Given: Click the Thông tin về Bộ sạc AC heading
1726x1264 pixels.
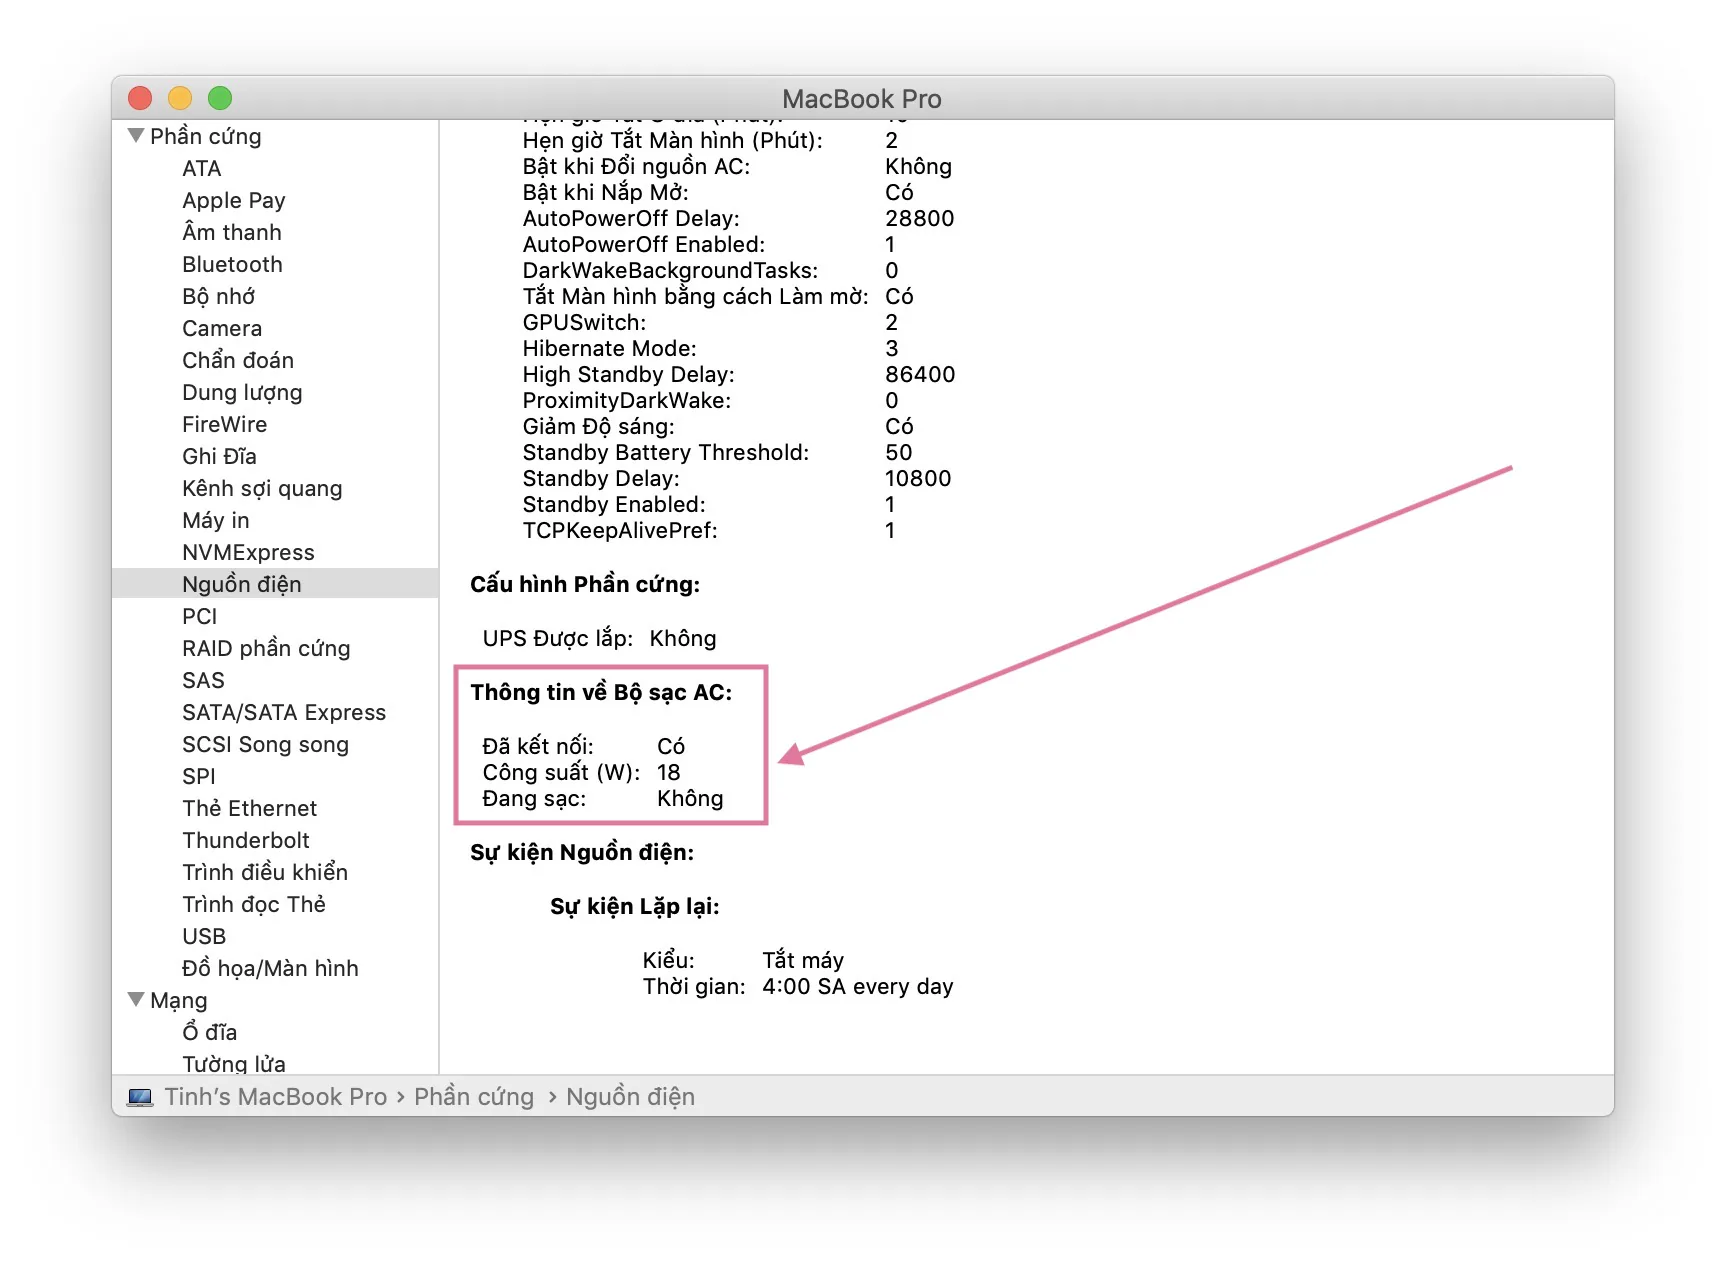Looking at the screenshot, I should pos(601,692).
